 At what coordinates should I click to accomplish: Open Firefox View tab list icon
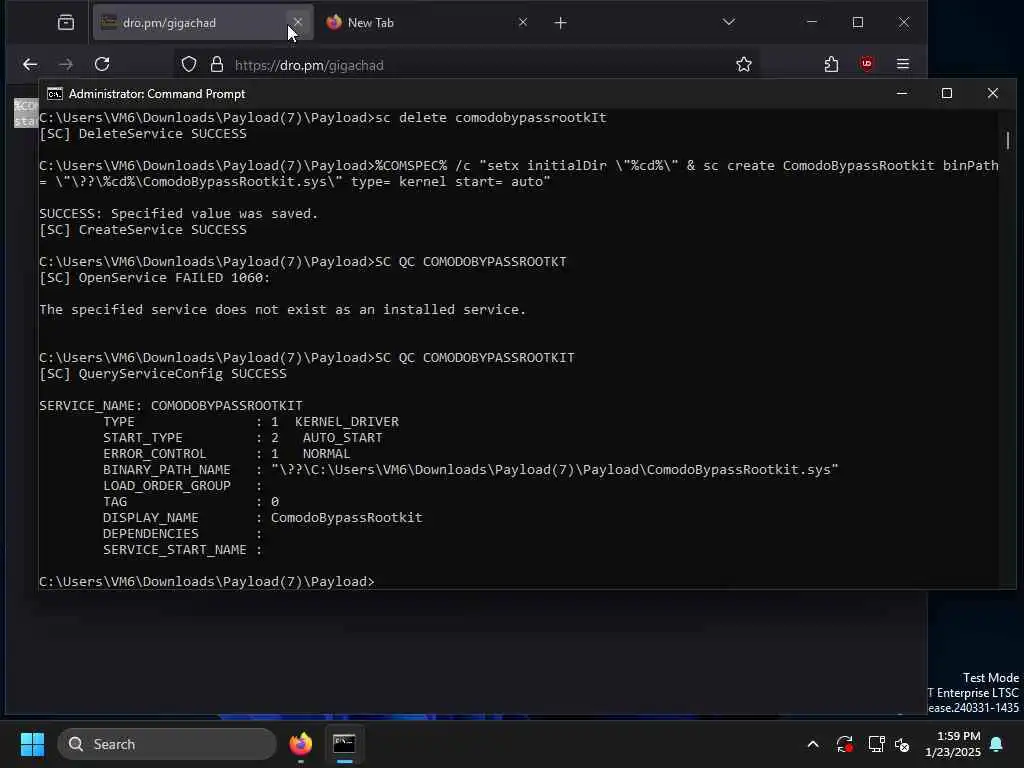[66, 23]
